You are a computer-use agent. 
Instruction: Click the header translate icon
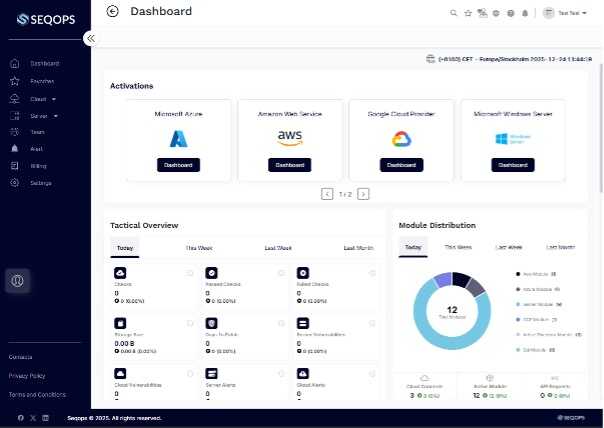point(482,13)
